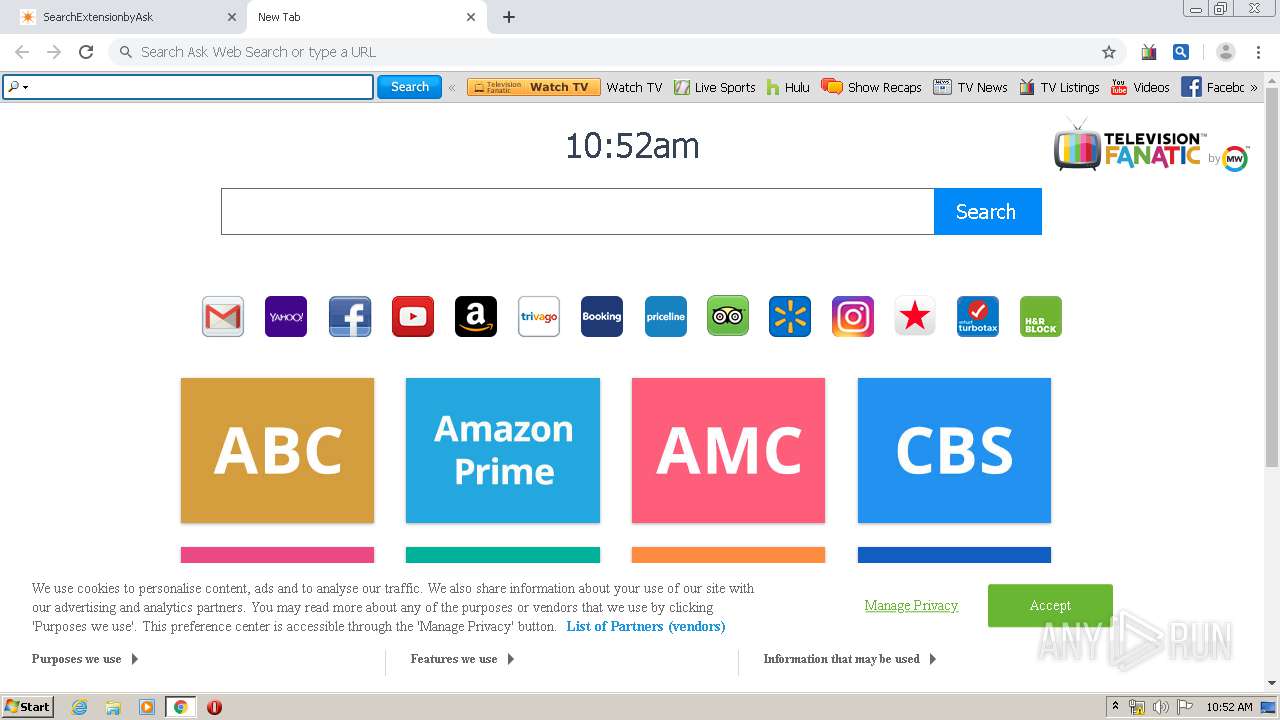The width and height of the screenshot is (1280, 720).
Task: Open the Yahoo shortcut icon
Action: (286, 317)
